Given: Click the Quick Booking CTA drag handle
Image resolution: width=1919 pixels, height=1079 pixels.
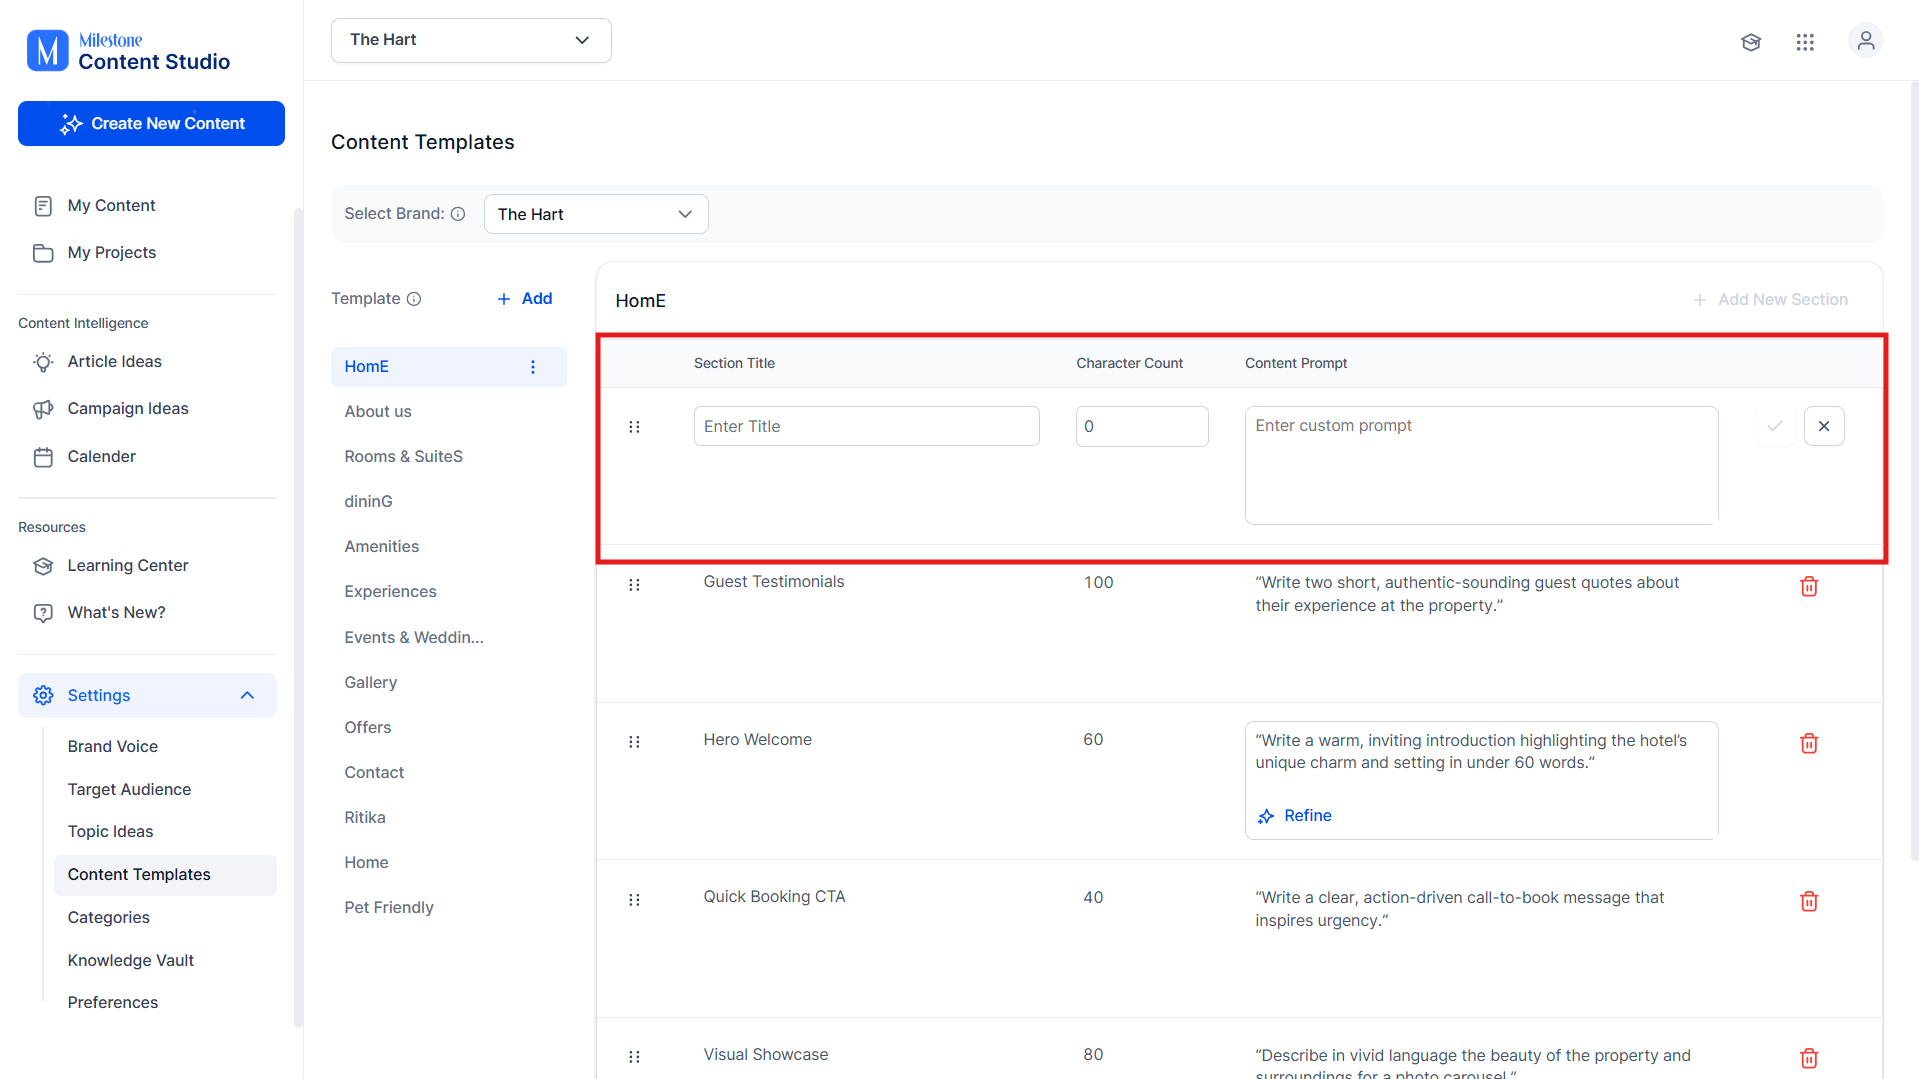Looking at the screenshot, I should coord(634,900).
